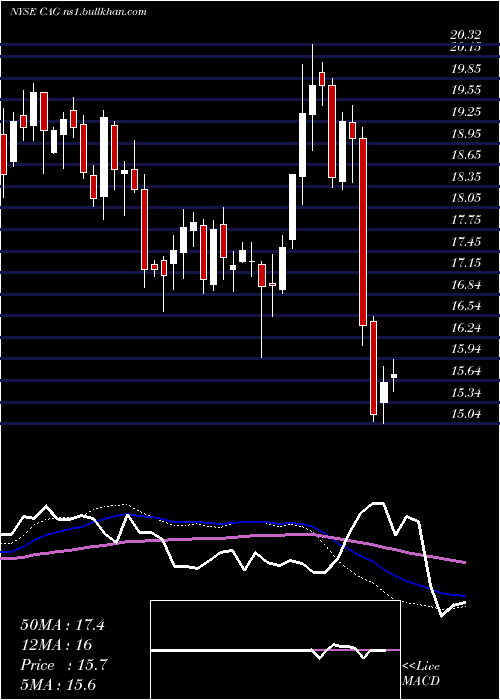Click the 15.04 price axis label
The width and height of the screenshot is (500, 700).
[x=466, y=414]
